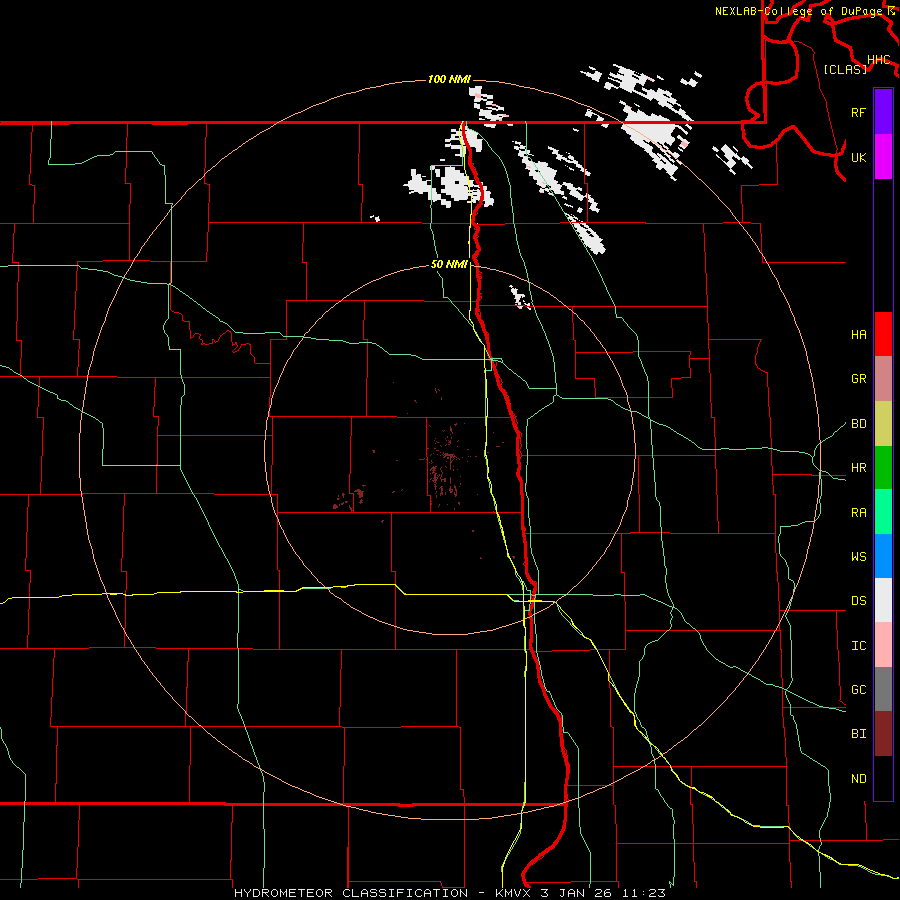Click the 100 NMI range ring label
The image size is (900, 900).
[x=449, y=79]
